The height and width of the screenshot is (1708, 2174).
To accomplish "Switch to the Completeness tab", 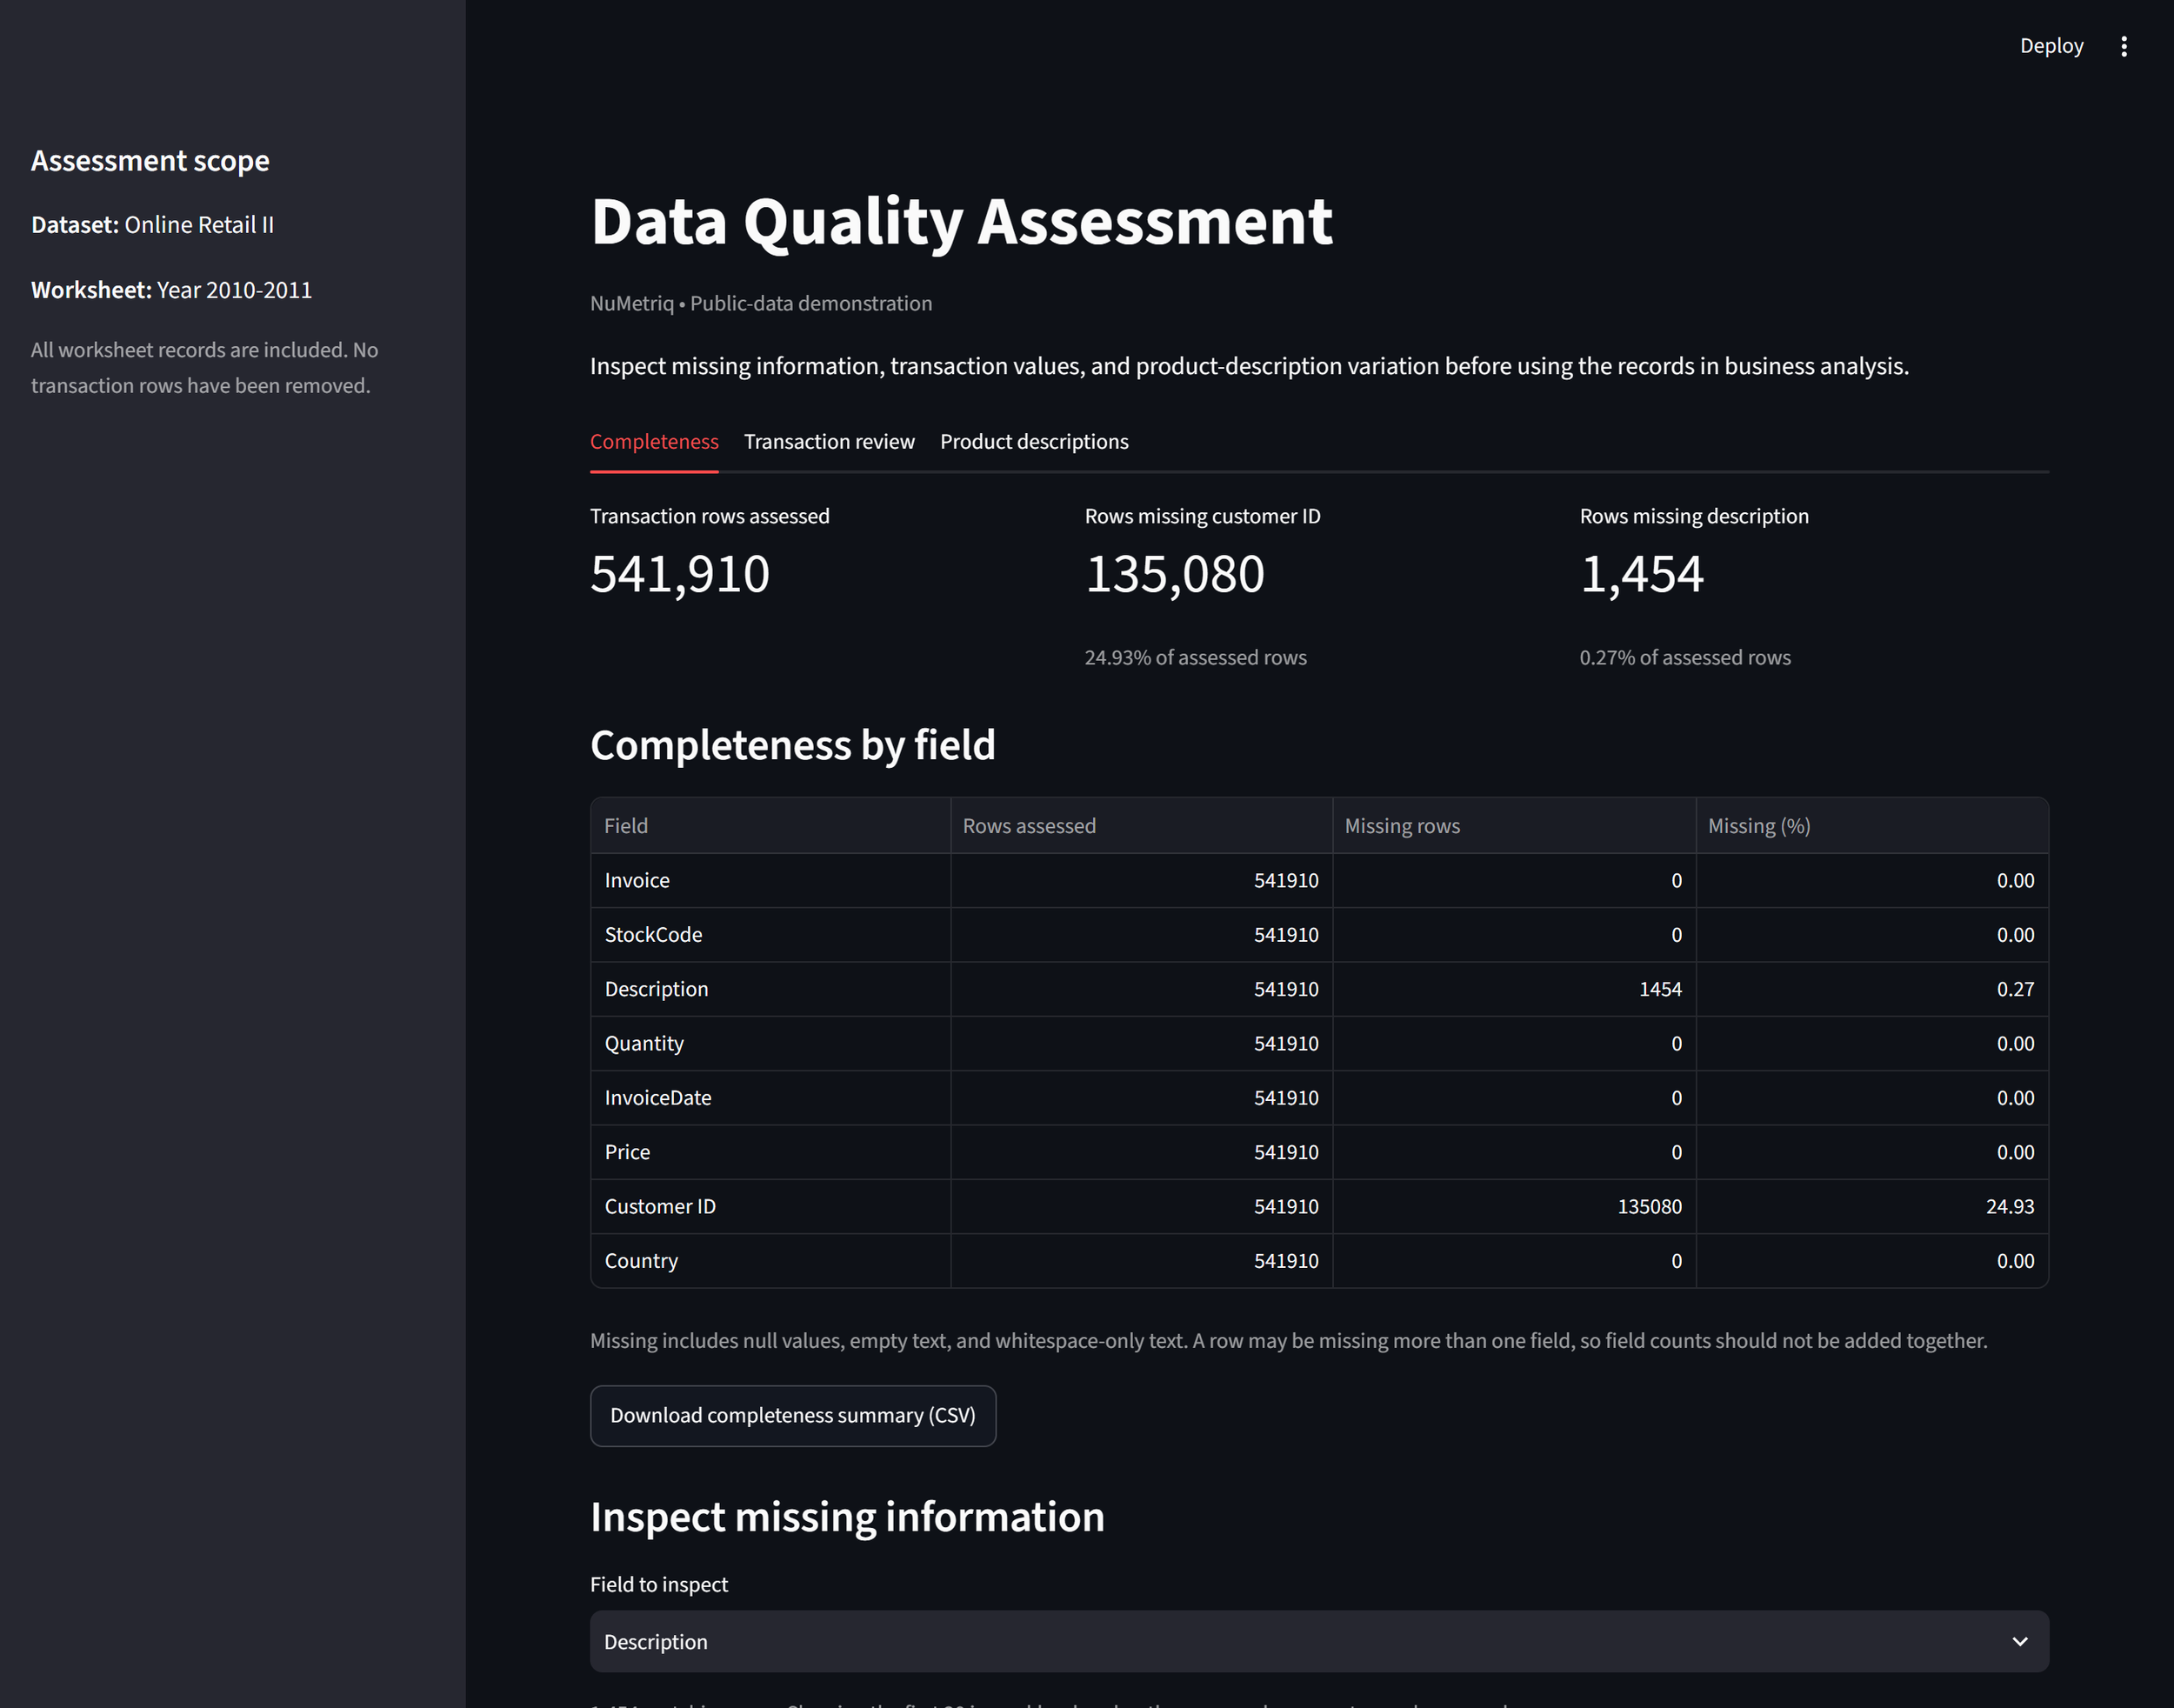I will [x=654, y=441].
